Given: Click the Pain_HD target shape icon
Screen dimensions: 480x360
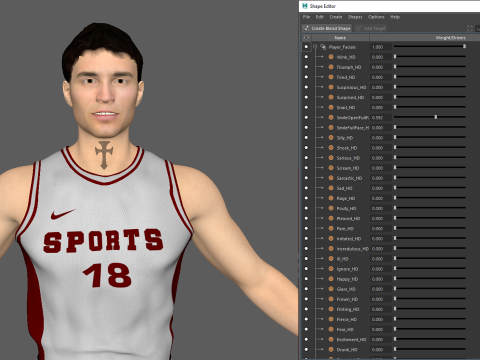Looking at the screenshot, I should click(331, 228).
